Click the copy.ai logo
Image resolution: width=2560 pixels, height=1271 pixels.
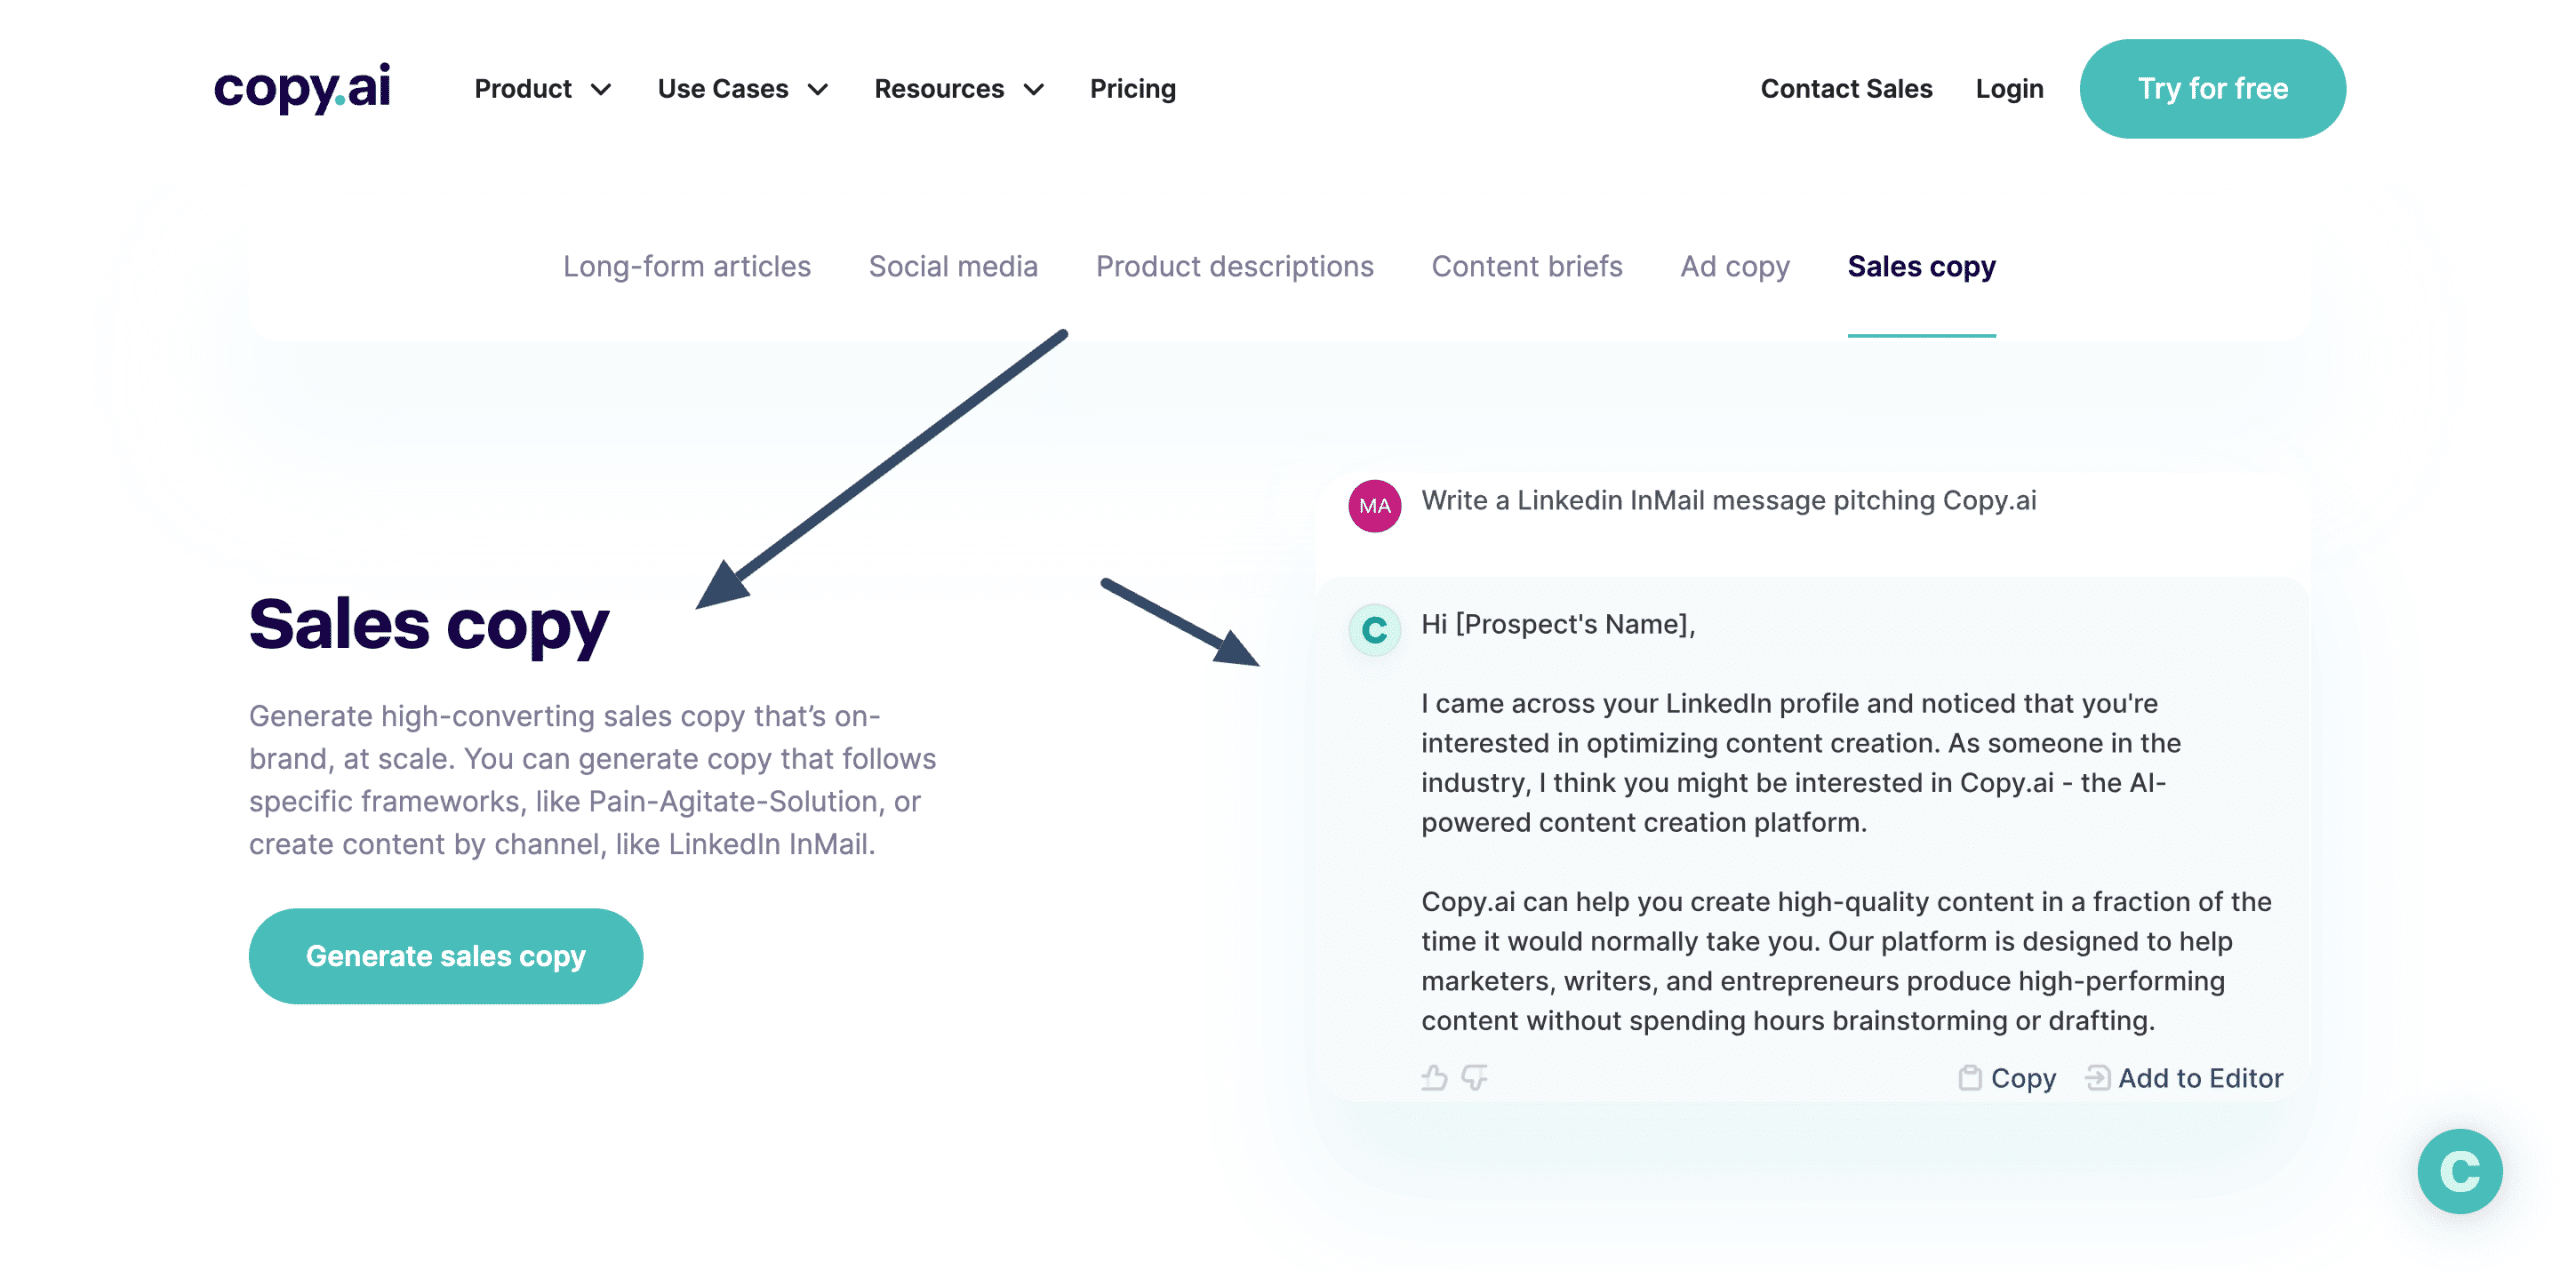pos(302,88)
